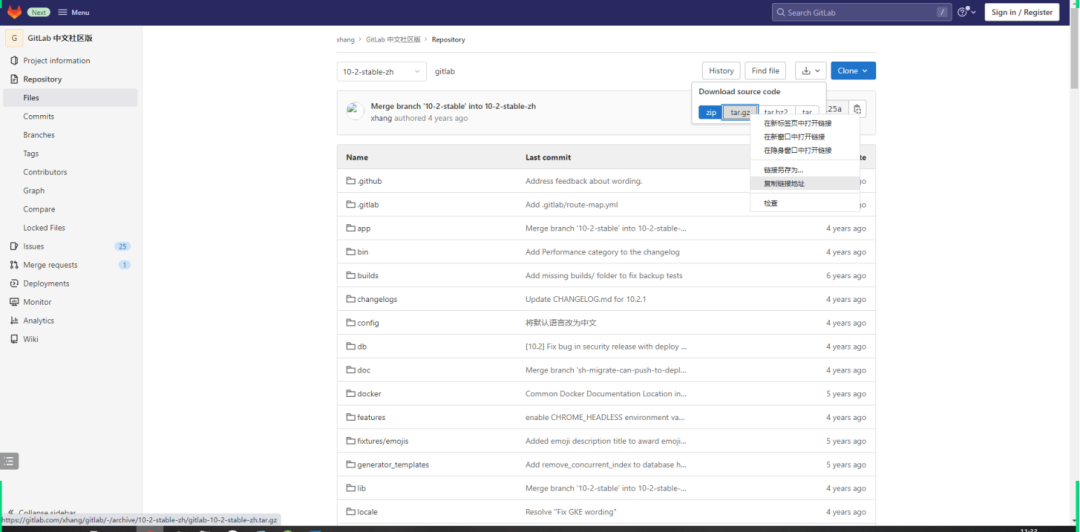
Task: Choose 复制链接地址 from context menu
Action: point(804,183)
